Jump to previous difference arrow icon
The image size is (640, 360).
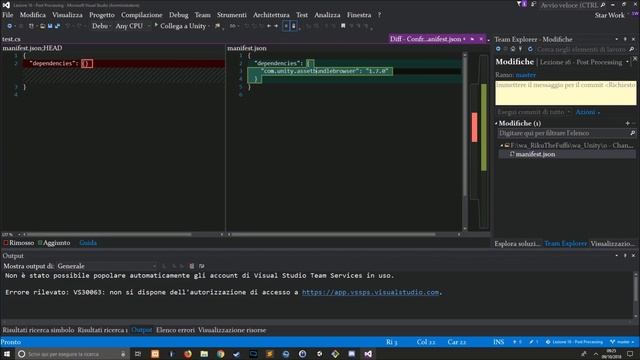[x=269, y=26]
